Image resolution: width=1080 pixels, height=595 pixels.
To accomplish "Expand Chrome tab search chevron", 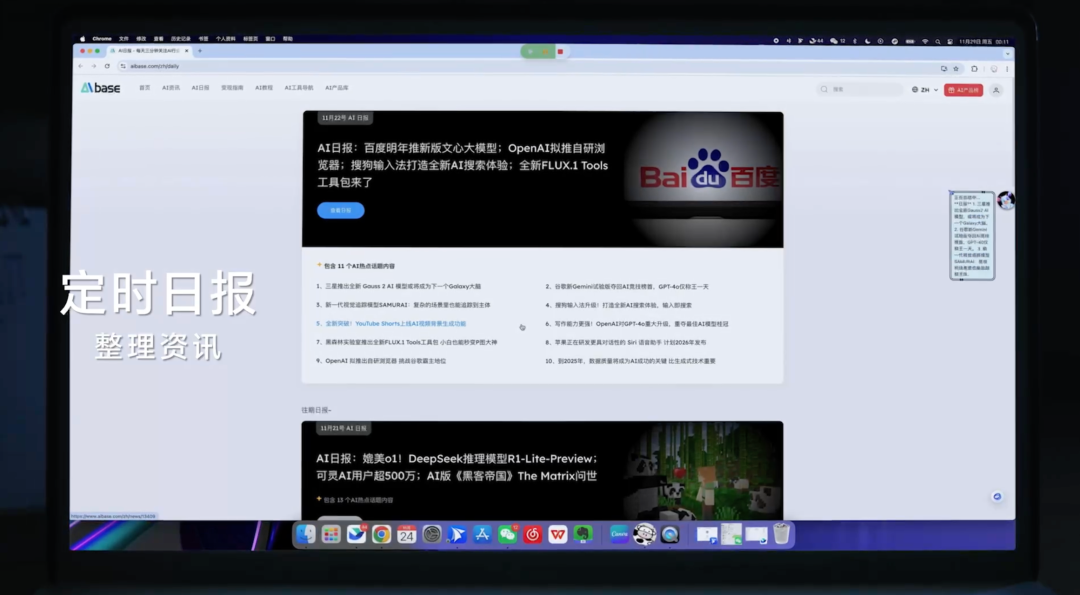I will pyautogui.click(x=1008, y=53).
